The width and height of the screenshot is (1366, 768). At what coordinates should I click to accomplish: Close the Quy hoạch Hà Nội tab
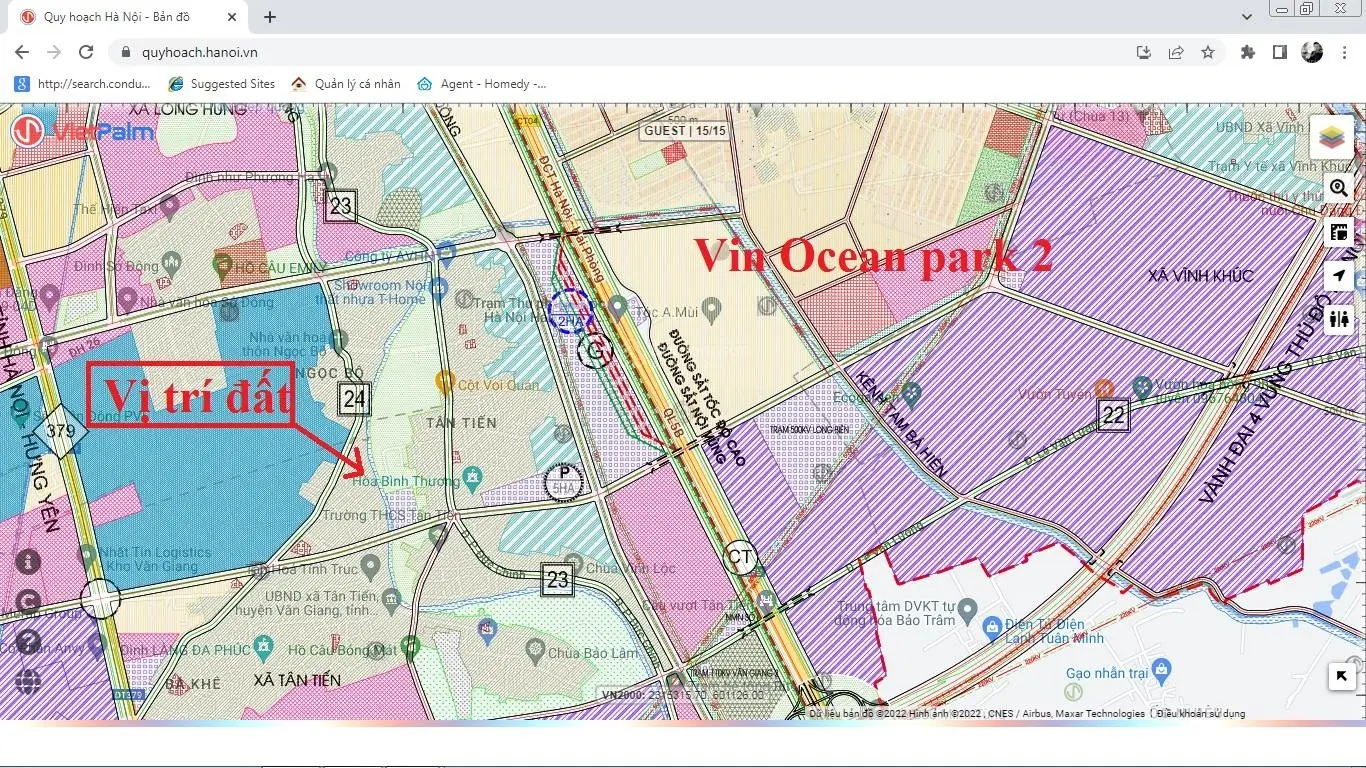tap(232, 17)
